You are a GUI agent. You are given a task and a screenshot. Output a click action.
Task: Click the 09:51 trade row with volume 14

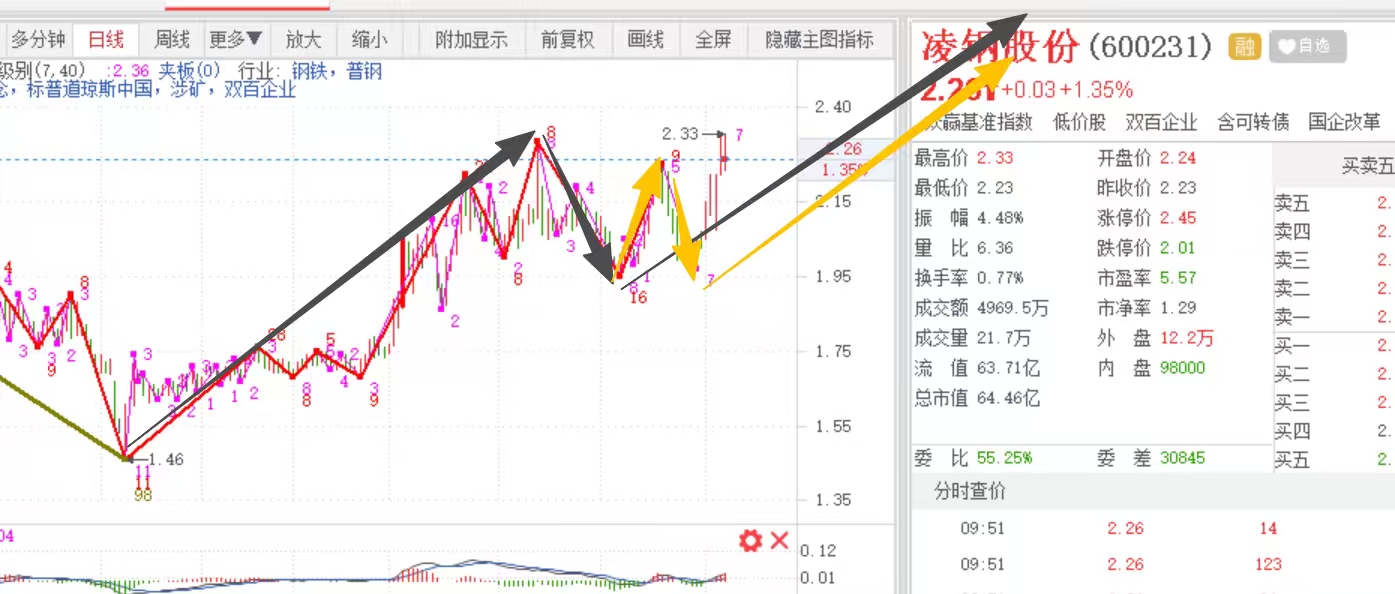coord(1153,529)
